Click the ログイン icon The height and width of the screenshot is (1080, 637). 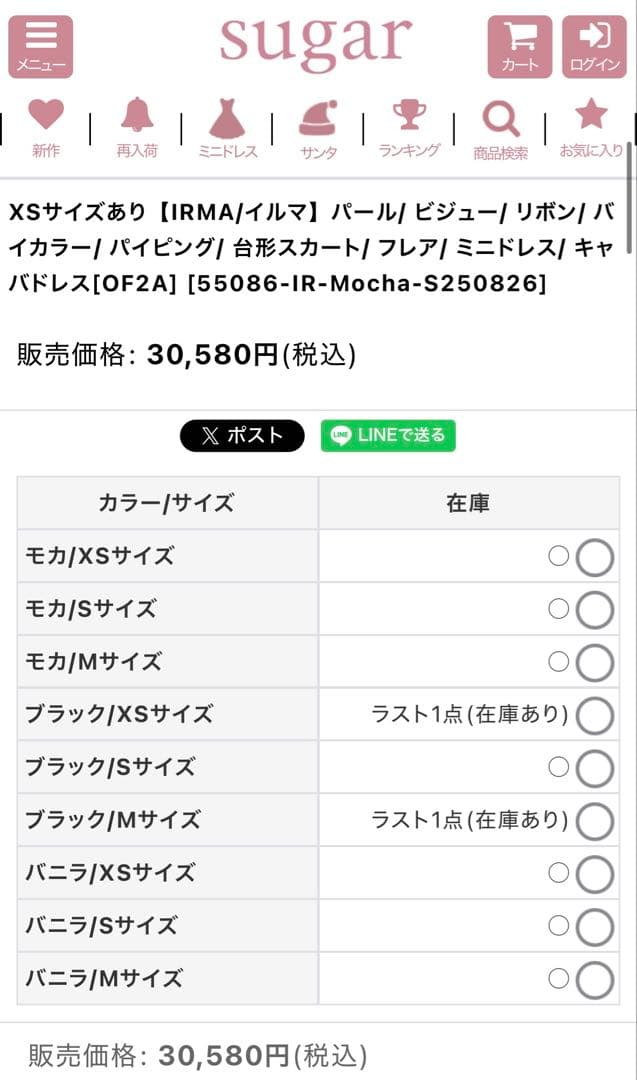pos(595,45)
